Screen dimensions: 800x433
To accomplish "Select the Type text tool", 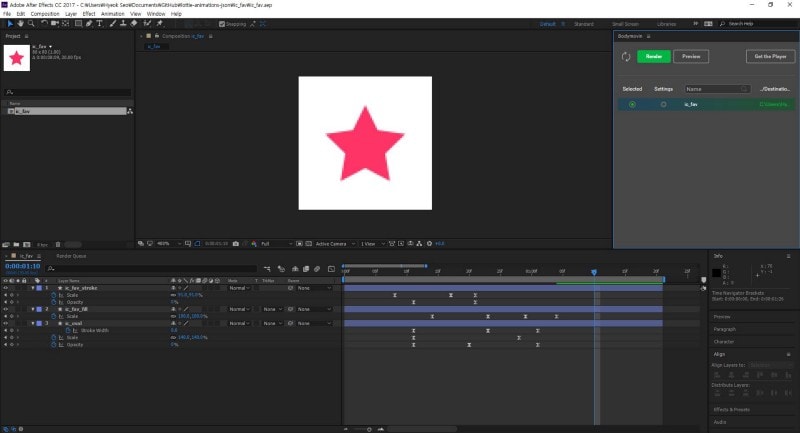I will coord(99,23).
